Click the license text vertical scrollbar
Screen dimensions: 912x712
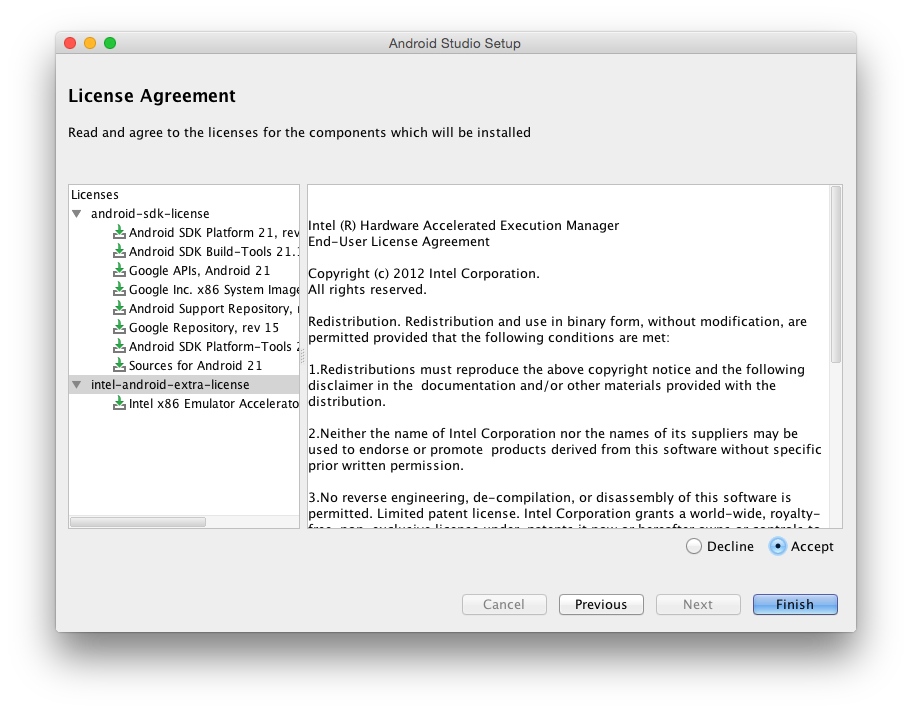[836, 275]
